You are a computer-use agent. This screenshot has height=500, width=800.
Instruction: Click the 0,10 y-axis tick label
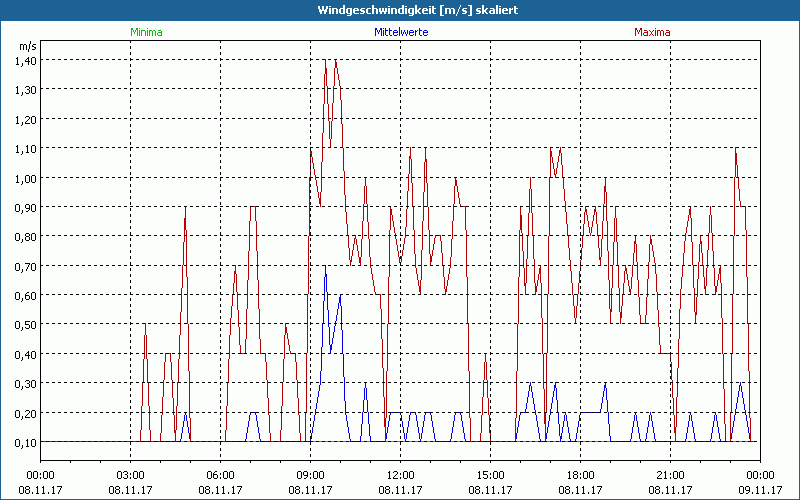pos(25,442)
